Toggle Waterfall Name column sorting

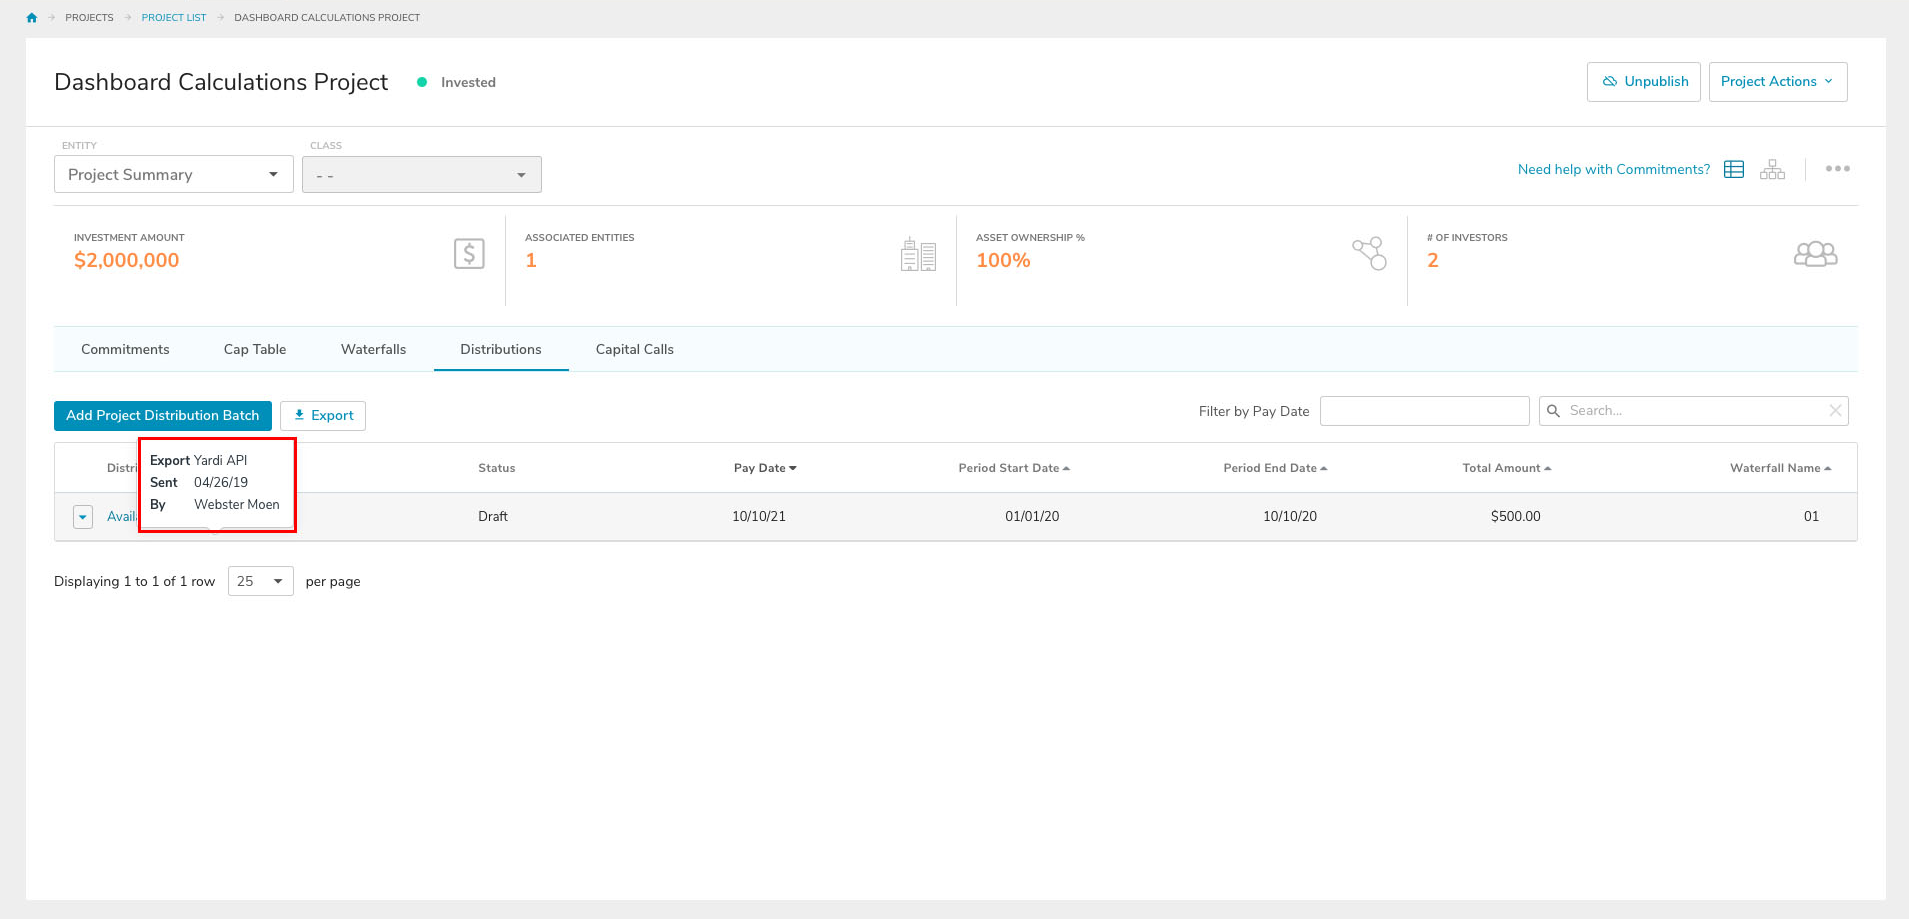tap(1779, 467)
